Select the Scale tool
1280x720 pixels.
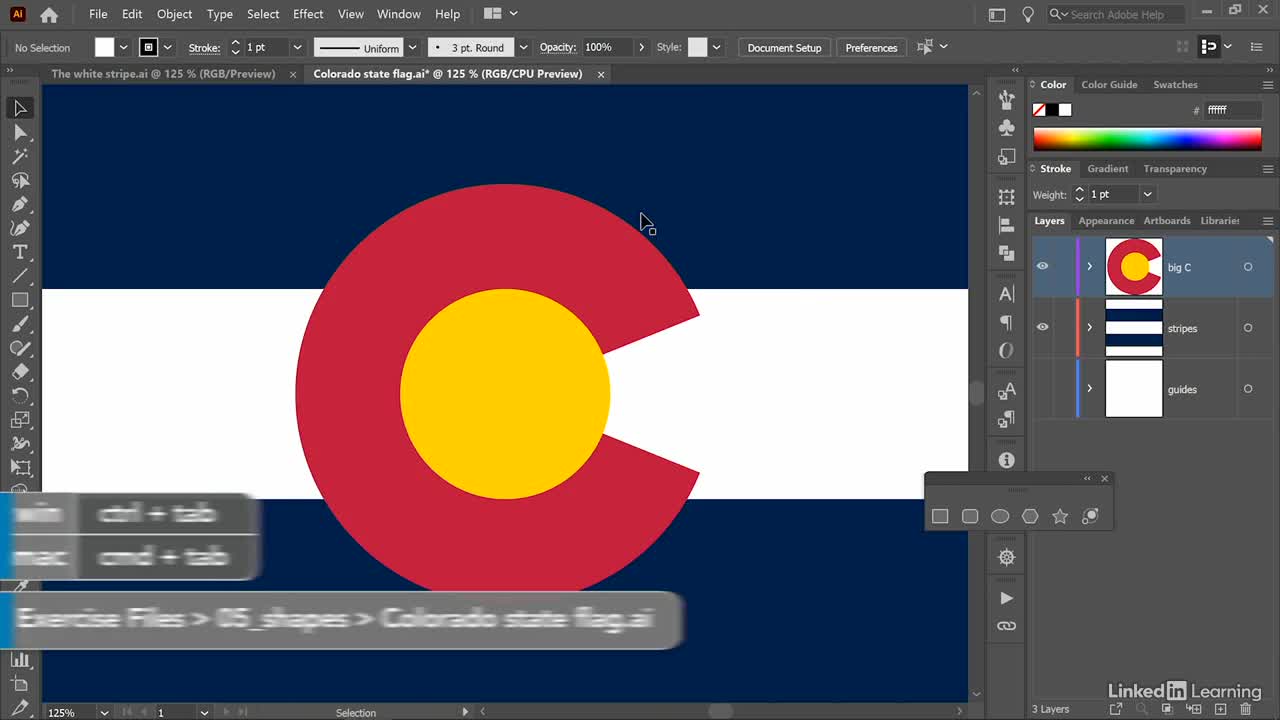click(20, 420)
